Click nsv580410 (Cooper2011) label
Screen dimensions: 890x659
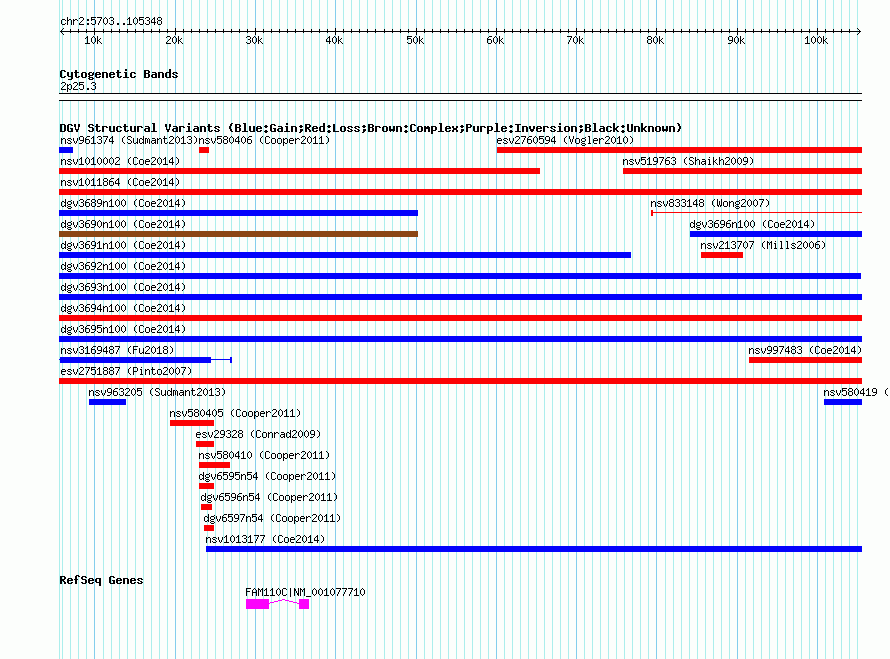[264, 455]
